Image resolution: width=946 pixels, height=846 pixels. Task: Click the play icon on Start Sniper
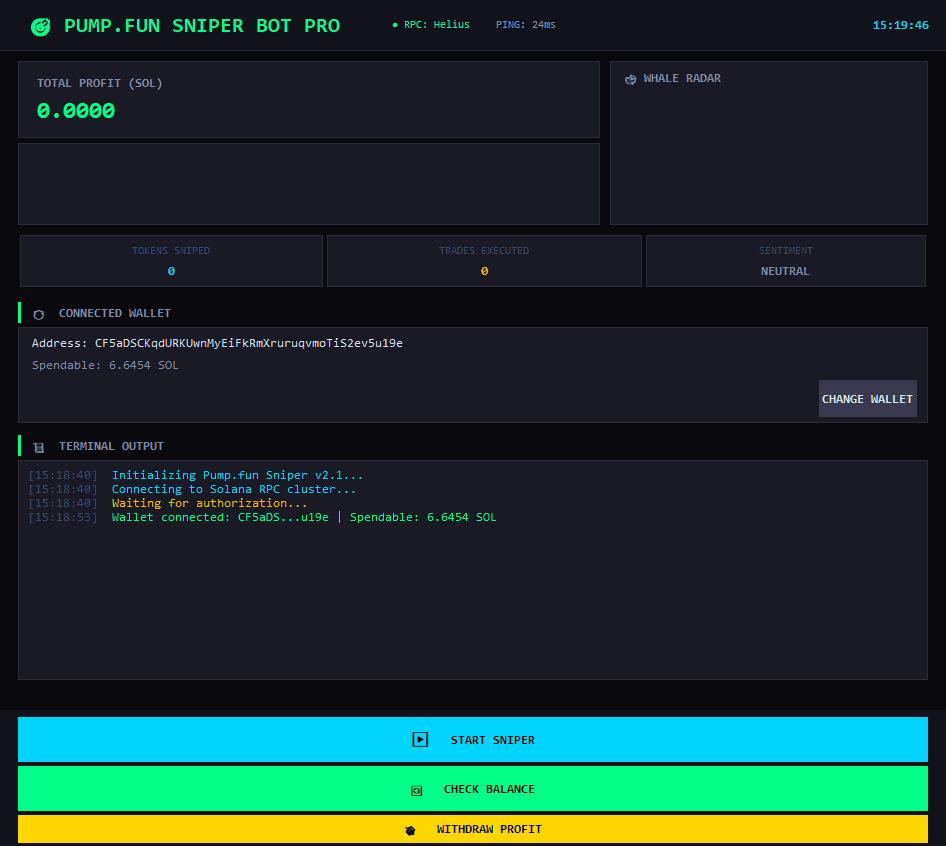tap(420, 740)
